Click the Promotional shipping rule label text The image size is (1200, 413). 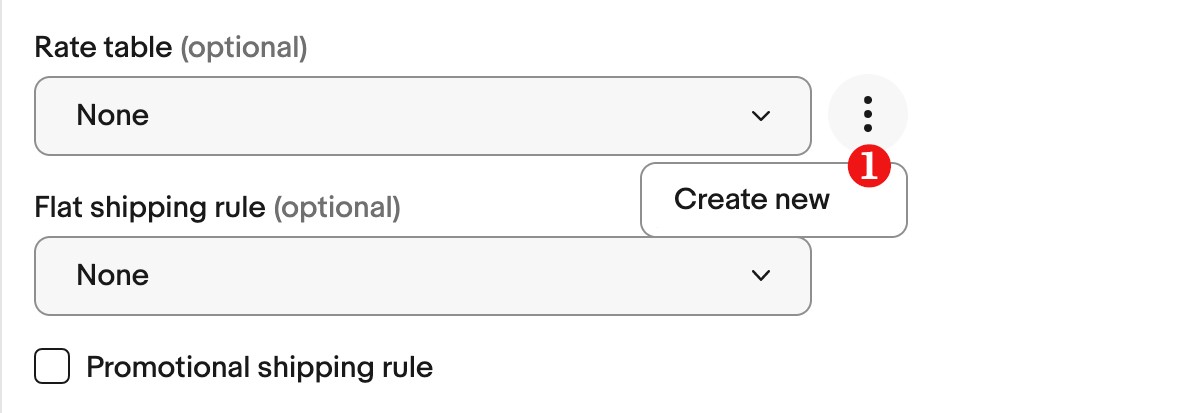[260, 367]
